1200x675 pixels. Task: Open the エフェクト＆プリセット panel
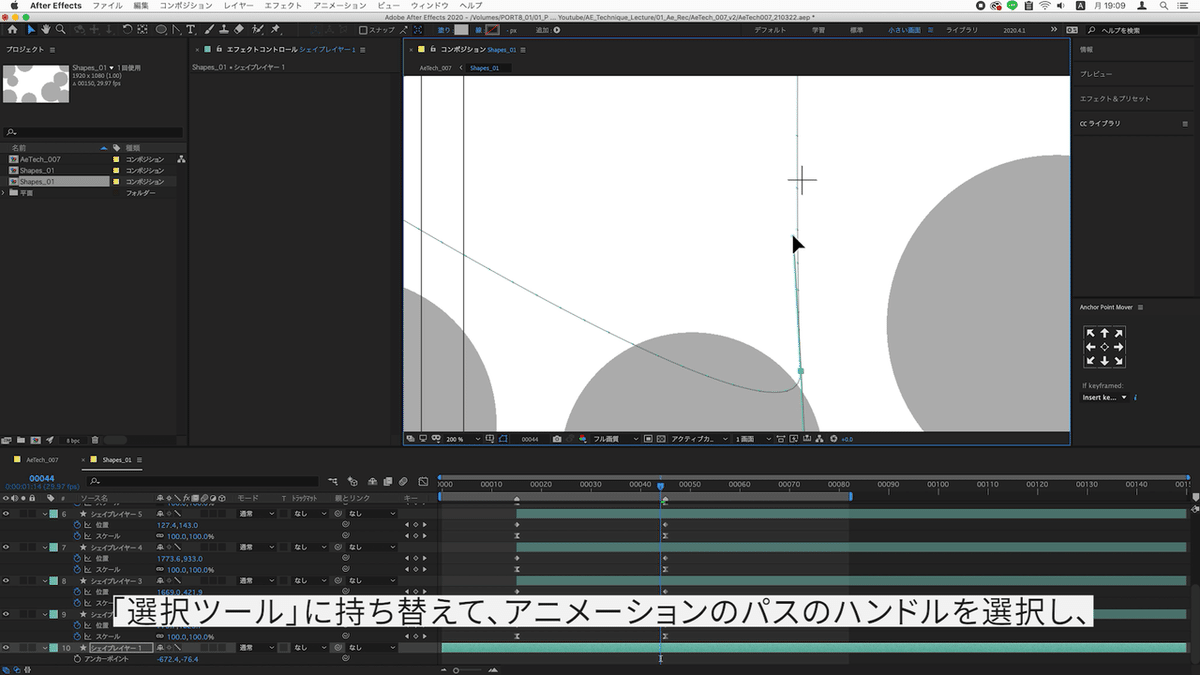tap(1115, 99)
